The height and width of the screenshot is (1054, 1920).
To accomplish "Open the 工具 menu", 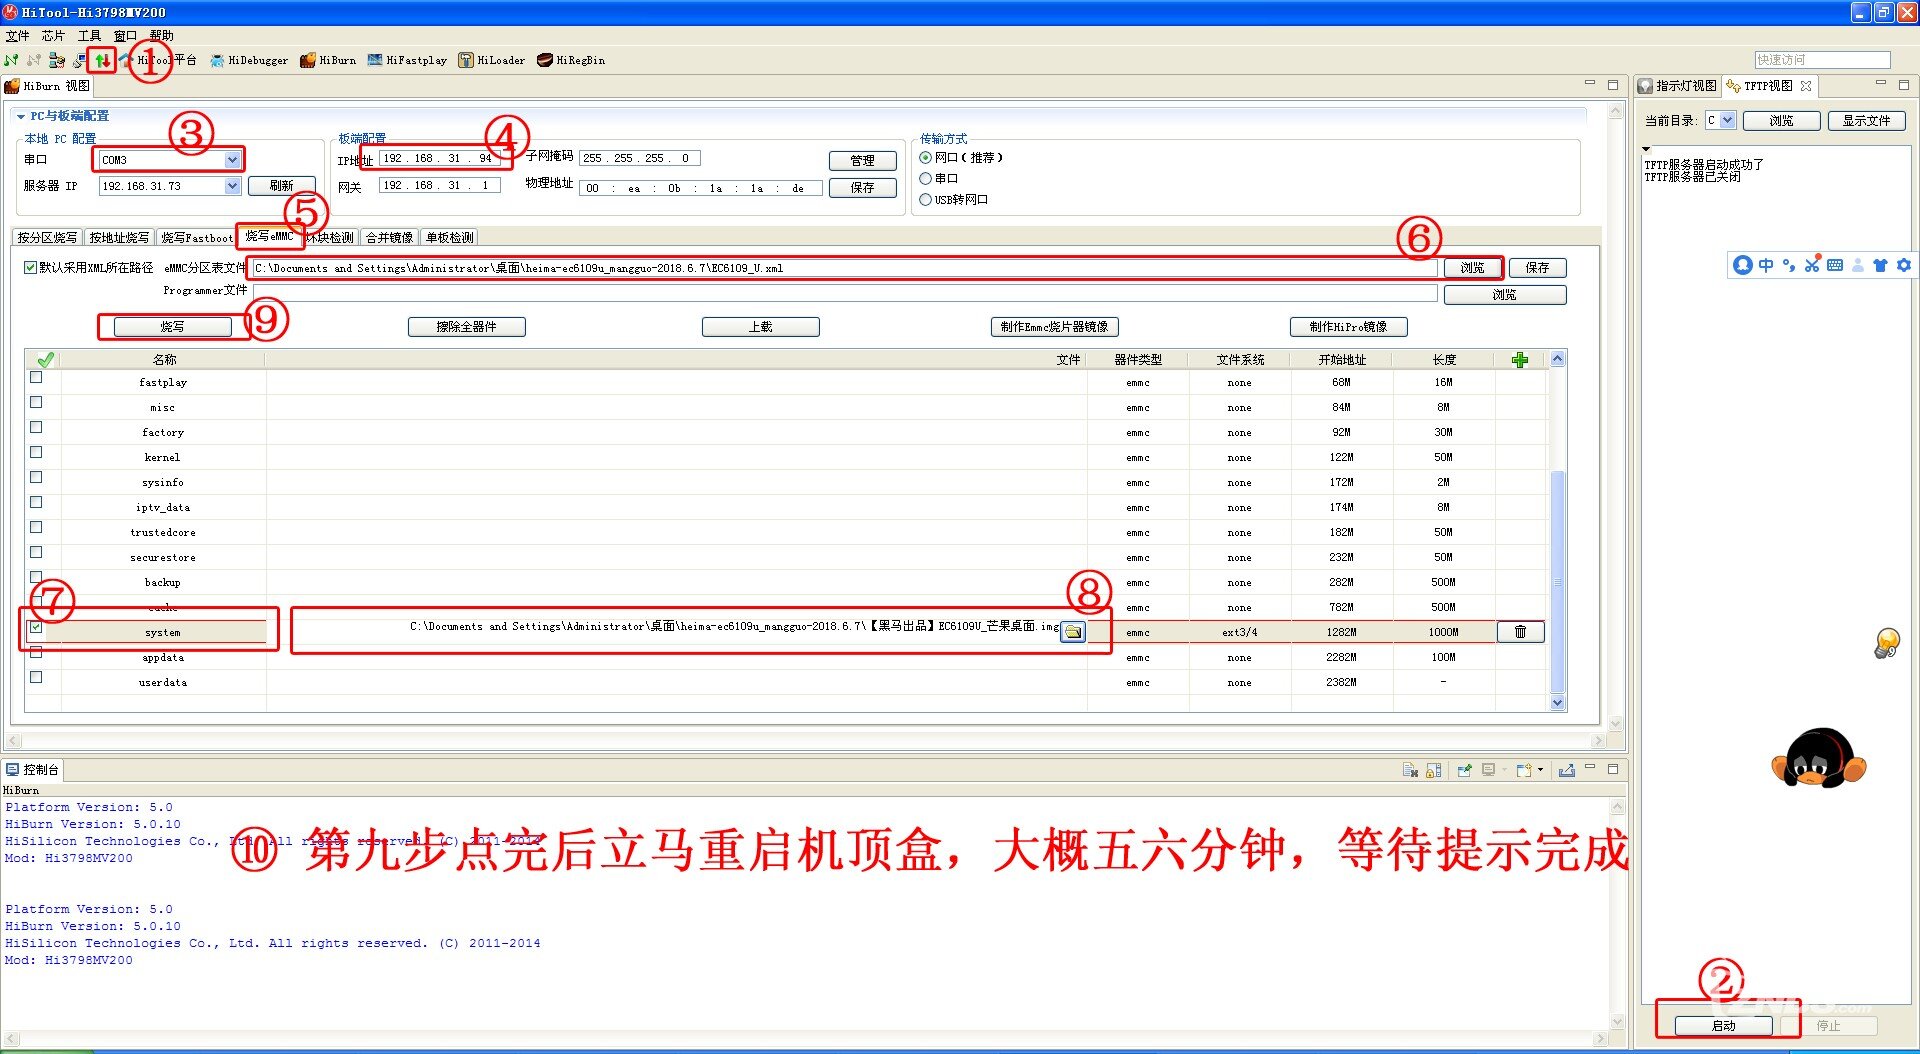I will pyautogui.click(x=89, y=36).
